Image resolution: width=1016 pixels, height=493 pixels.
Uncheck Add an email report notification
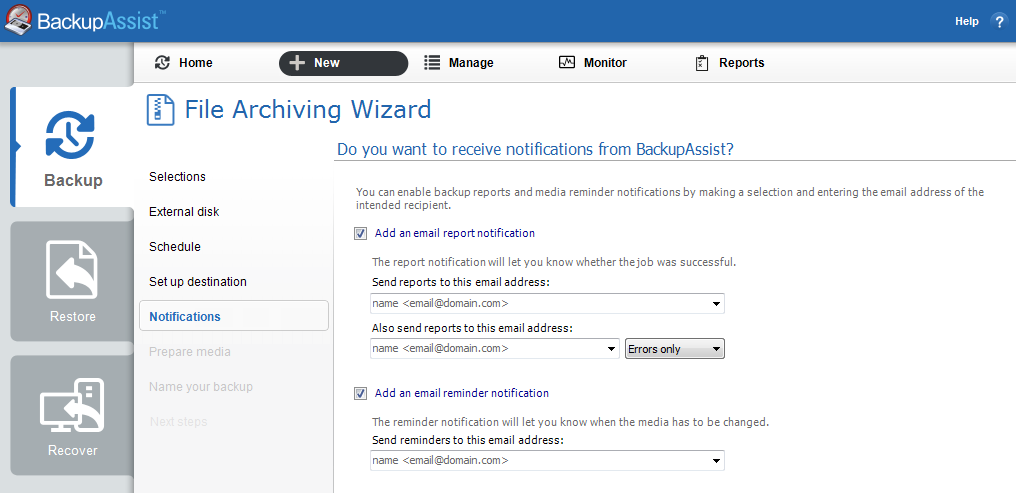tap(361, 234)
